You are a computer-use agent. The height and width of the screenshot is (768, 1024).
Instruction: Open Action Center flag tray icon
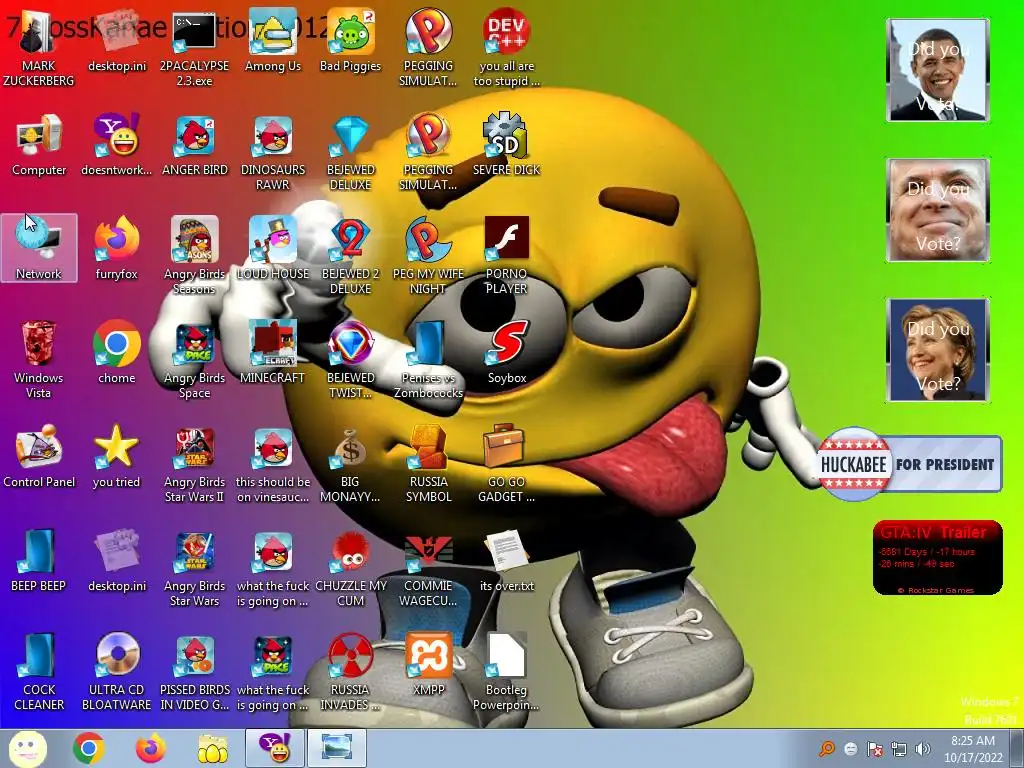874,749
